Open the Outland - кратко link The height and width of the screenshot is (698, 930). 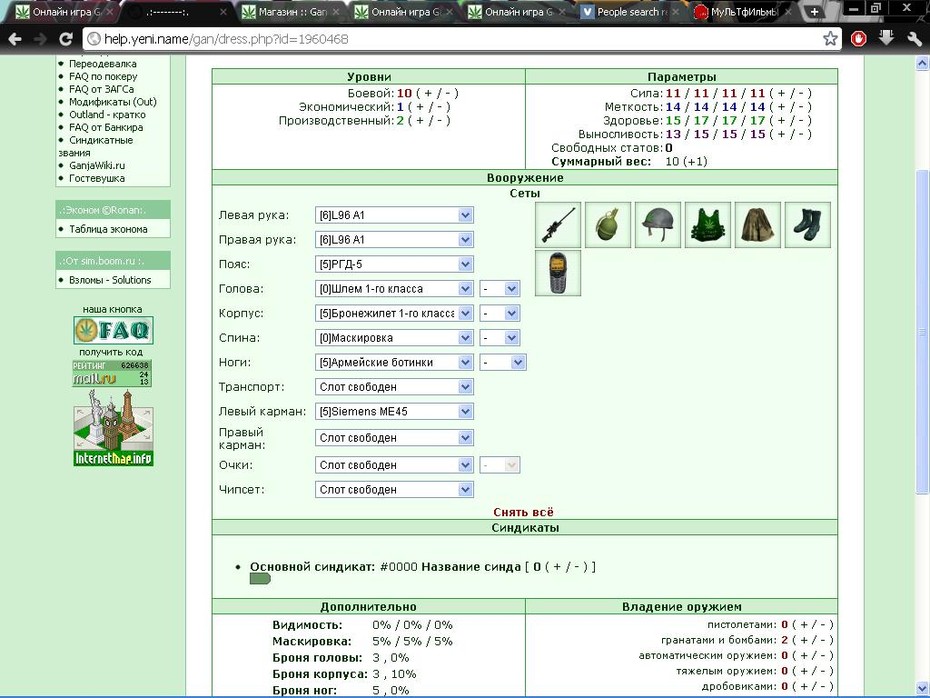point(107,114)
